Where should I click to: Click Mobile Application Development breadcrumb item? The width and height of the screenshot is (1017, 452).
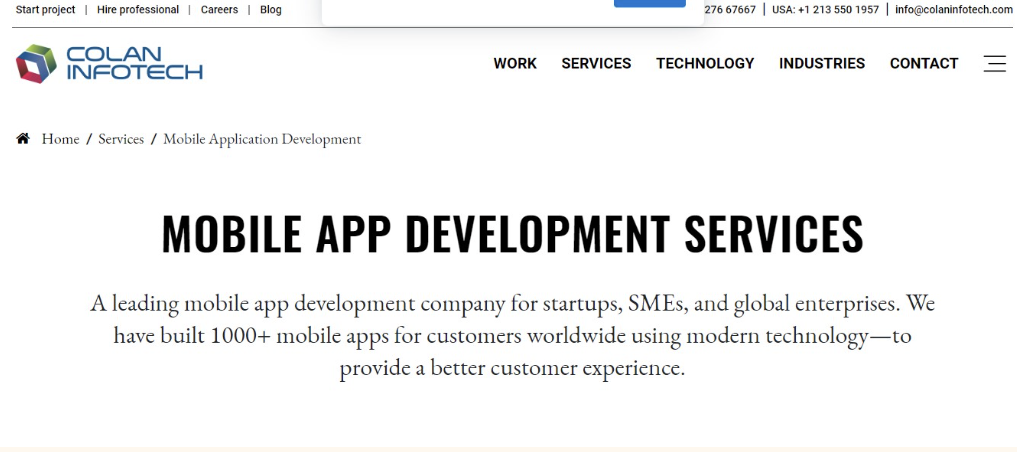262,139
